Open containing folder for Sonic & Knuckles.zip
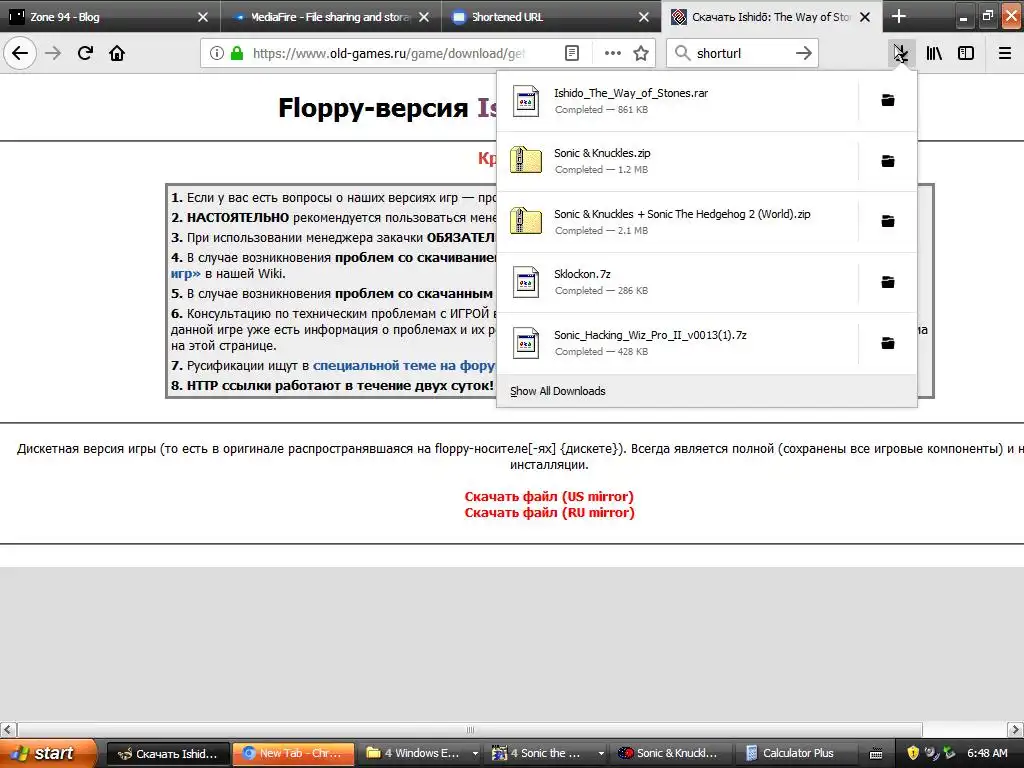The height and width of the screenshot is (768, 1024). (888, 161)
